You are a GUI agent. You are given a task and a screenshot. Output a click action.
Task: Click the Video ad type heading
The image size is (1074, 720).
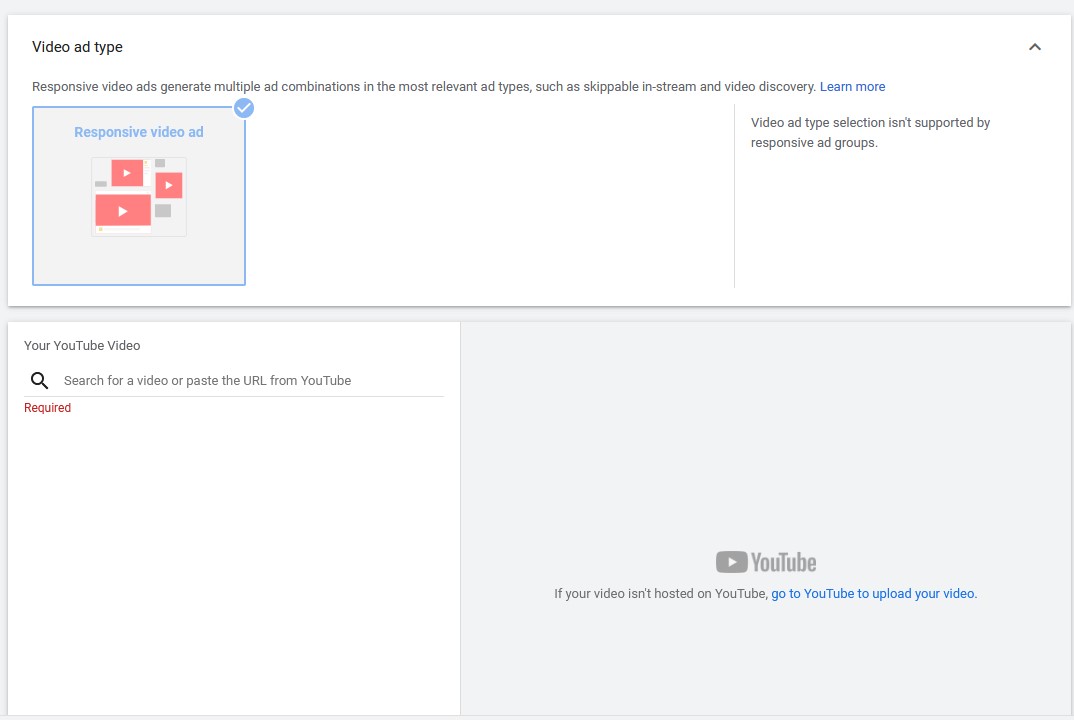point(77,47)
